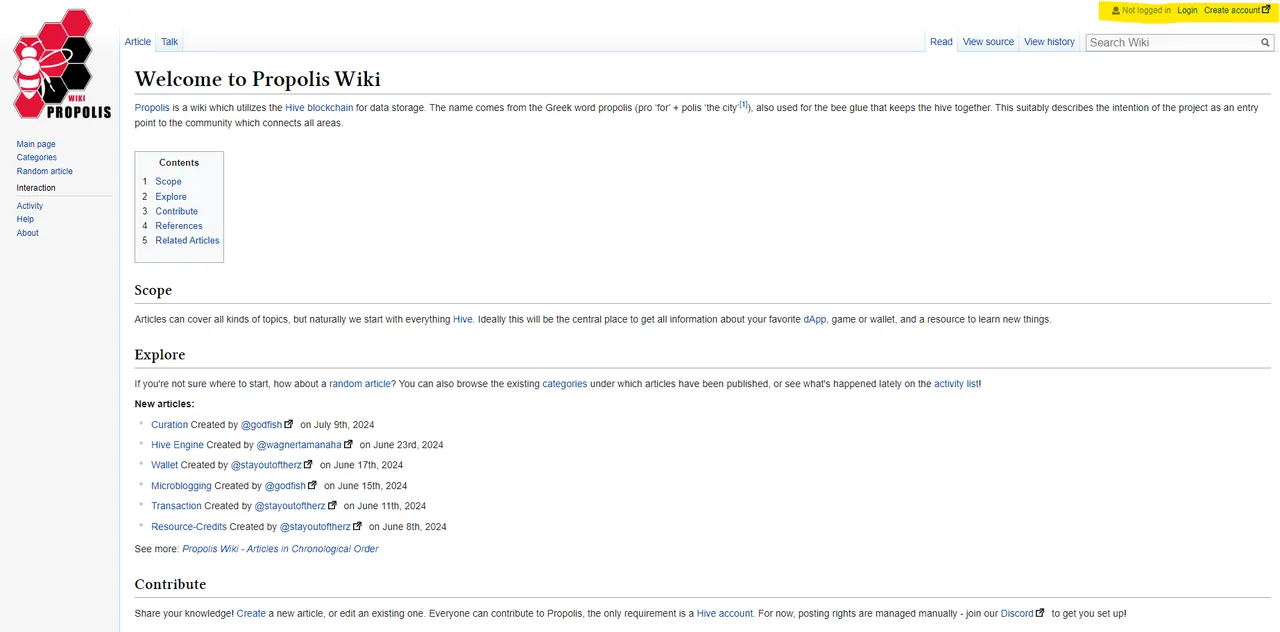
Task: Open the Resource-Credits article
Action: [x=189, y=527]
